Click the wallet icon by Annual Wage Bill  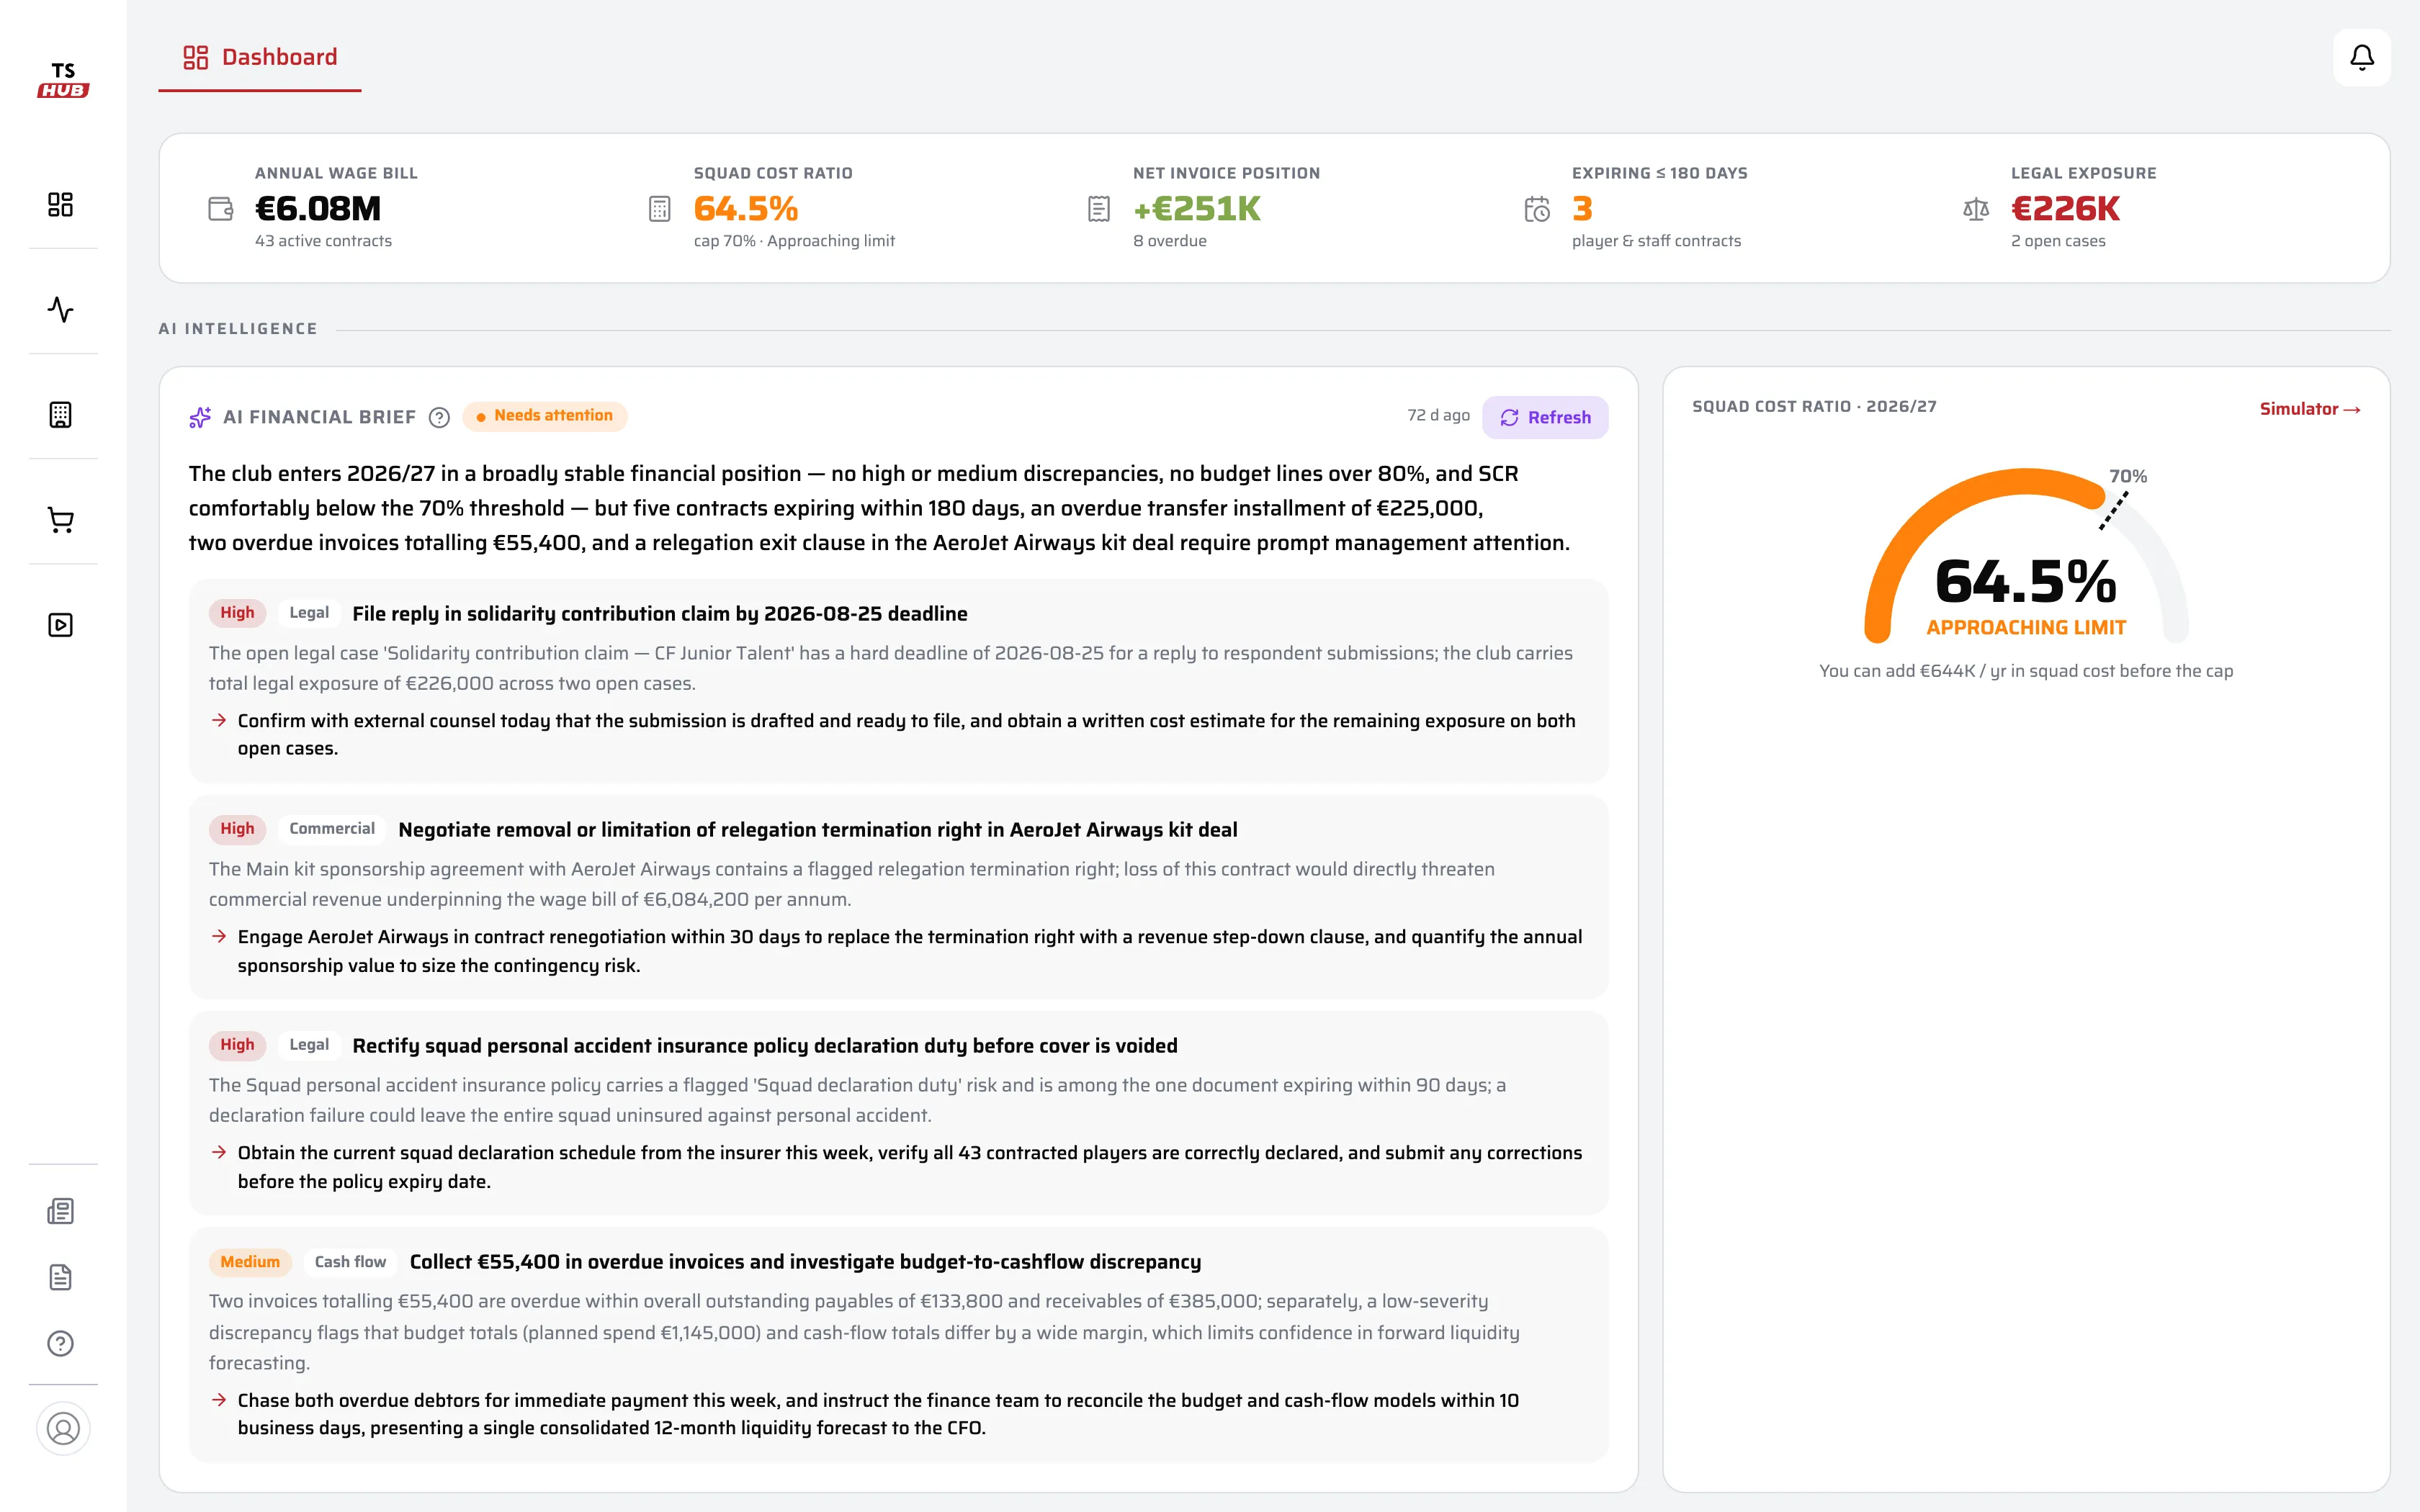click(x=220, y=209)
